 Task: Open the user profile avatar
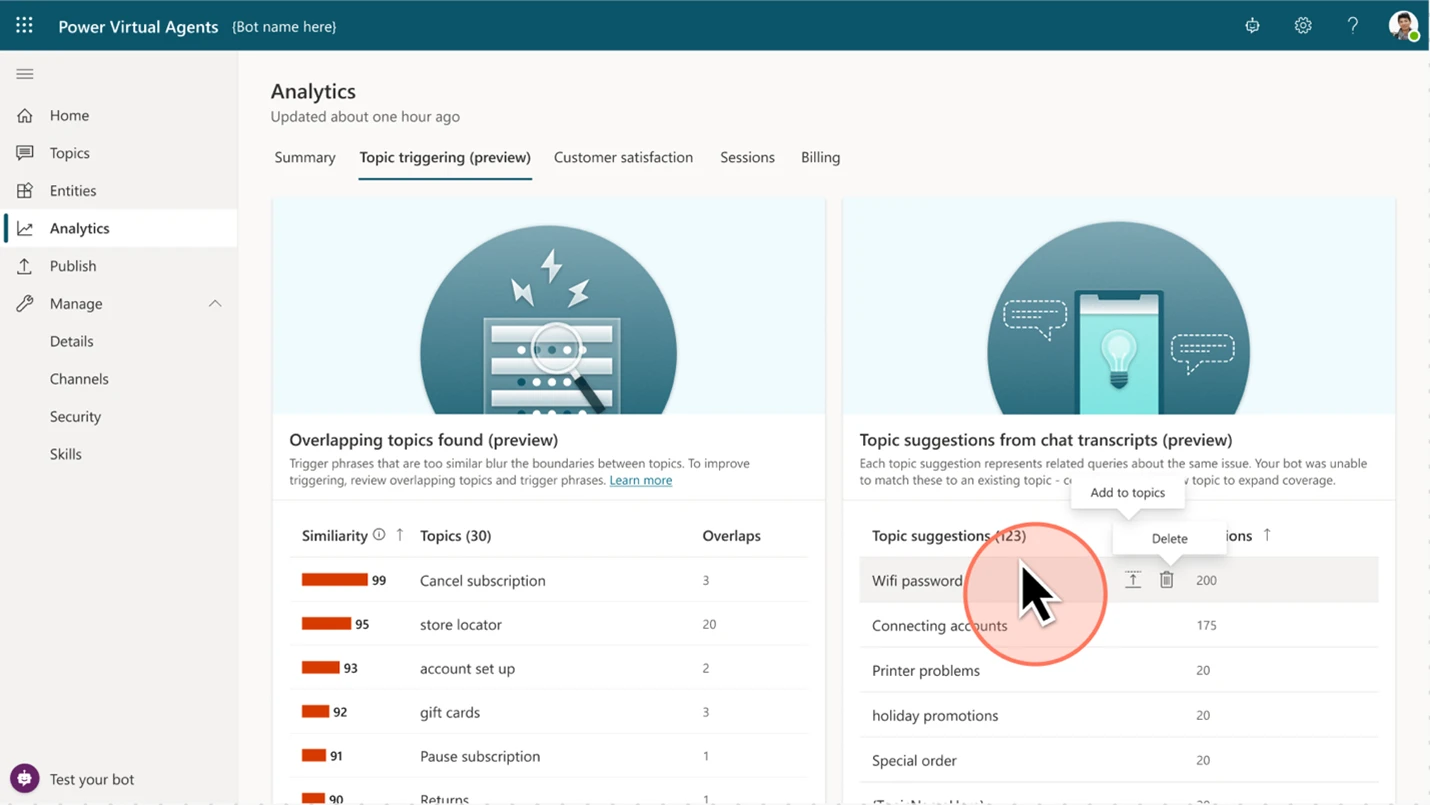click(x=1403, y=25)
